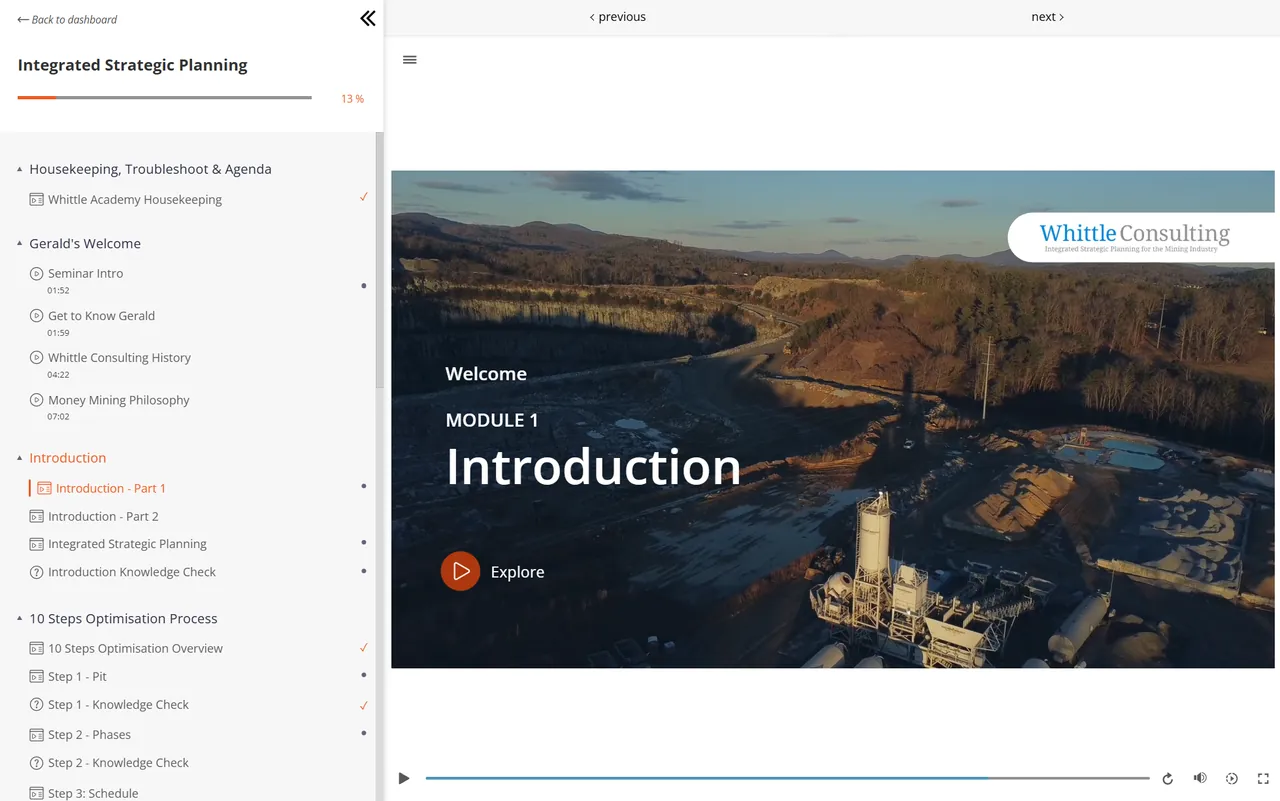This screenshot has height=801, width=1280.
Task: Collapse the course sidebar with double chevron
Action: [x=368, y=18]
